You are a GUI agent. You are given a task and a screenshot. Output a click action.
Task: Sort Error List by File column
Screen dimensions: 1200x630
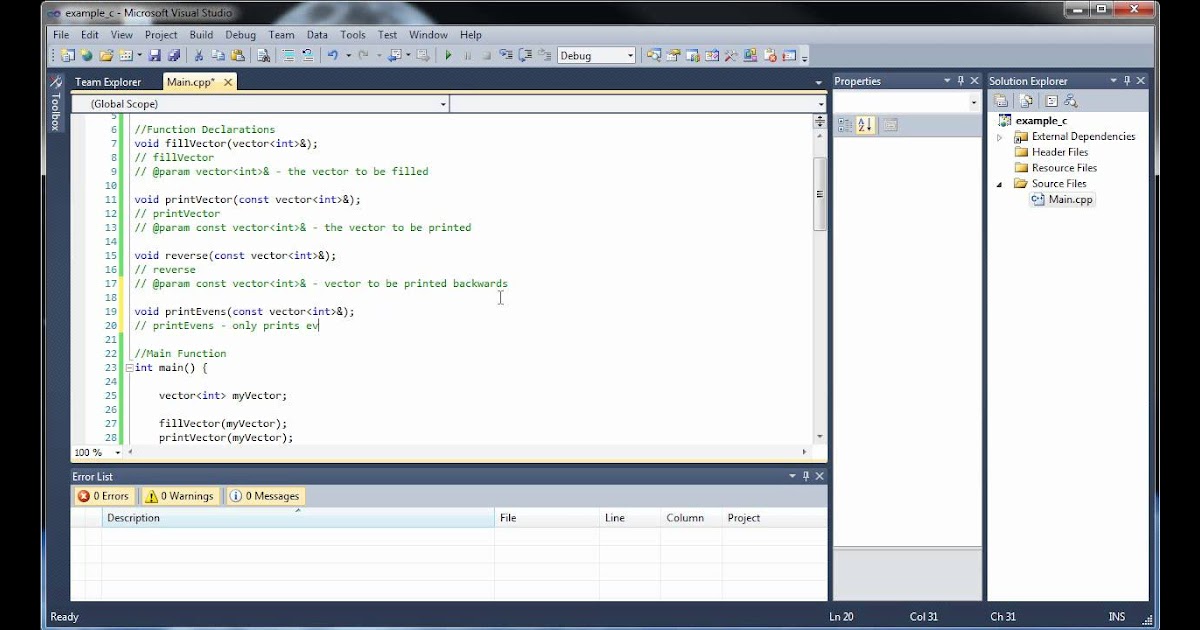(x=547, y=518)
